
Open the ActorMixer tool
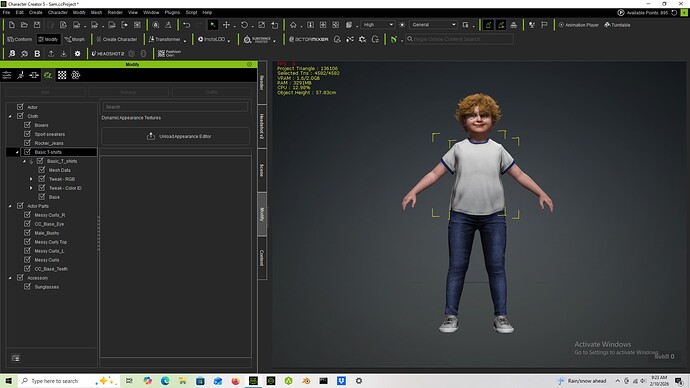click(308, 39)
